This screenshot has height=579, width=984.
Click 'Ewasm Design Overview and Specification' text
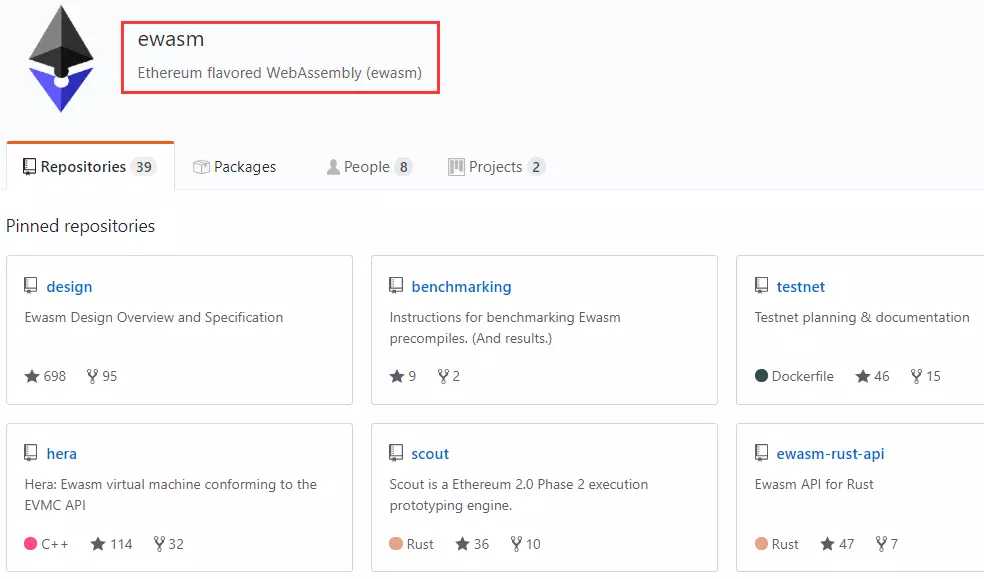[x=154, y=317]
